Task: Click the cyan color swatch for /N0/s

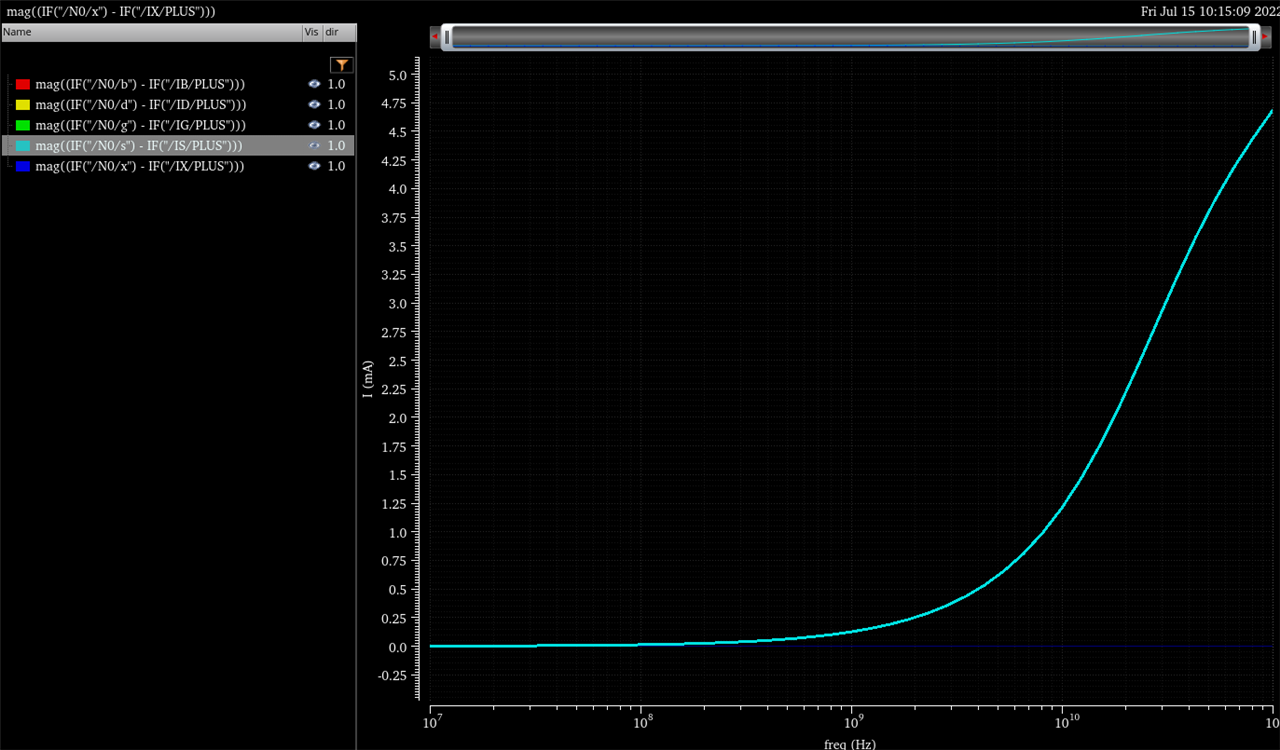Action: click(23, 145)
